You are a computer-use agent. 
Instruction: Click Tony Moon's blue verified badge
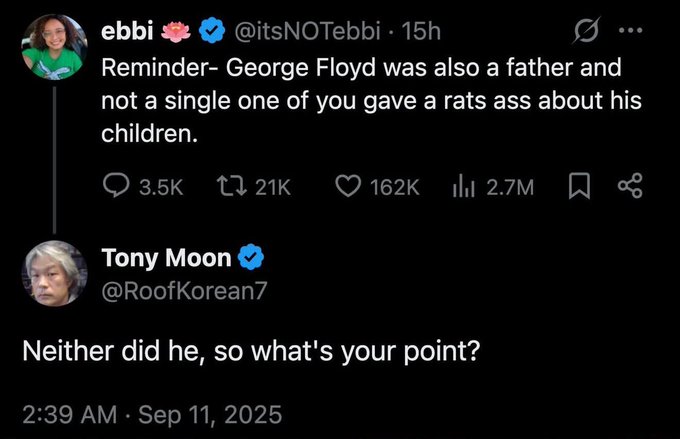point(253,259)
